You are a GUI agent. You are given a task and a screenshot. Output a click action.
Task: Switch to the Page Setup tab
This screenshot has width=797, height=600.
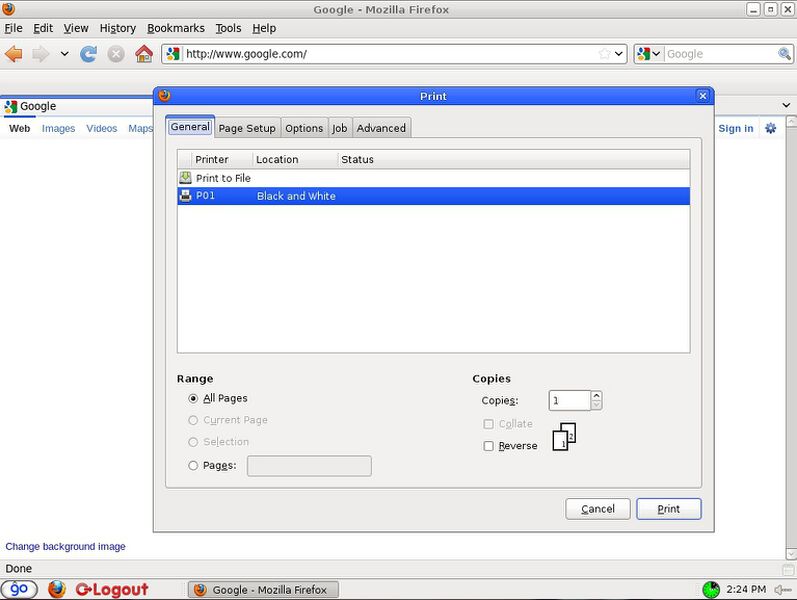[x=247, y=128]
